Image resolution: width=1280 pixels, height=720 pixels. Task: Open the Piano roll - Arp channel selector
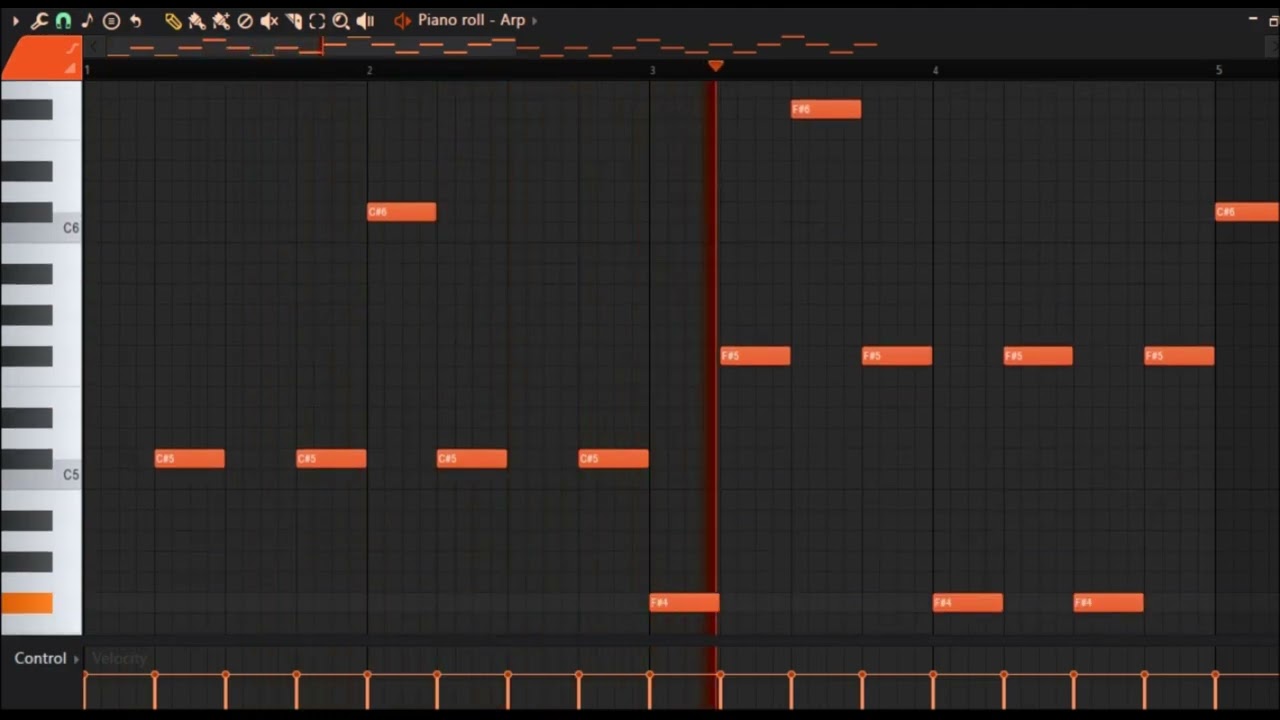(x=471, y=20)
